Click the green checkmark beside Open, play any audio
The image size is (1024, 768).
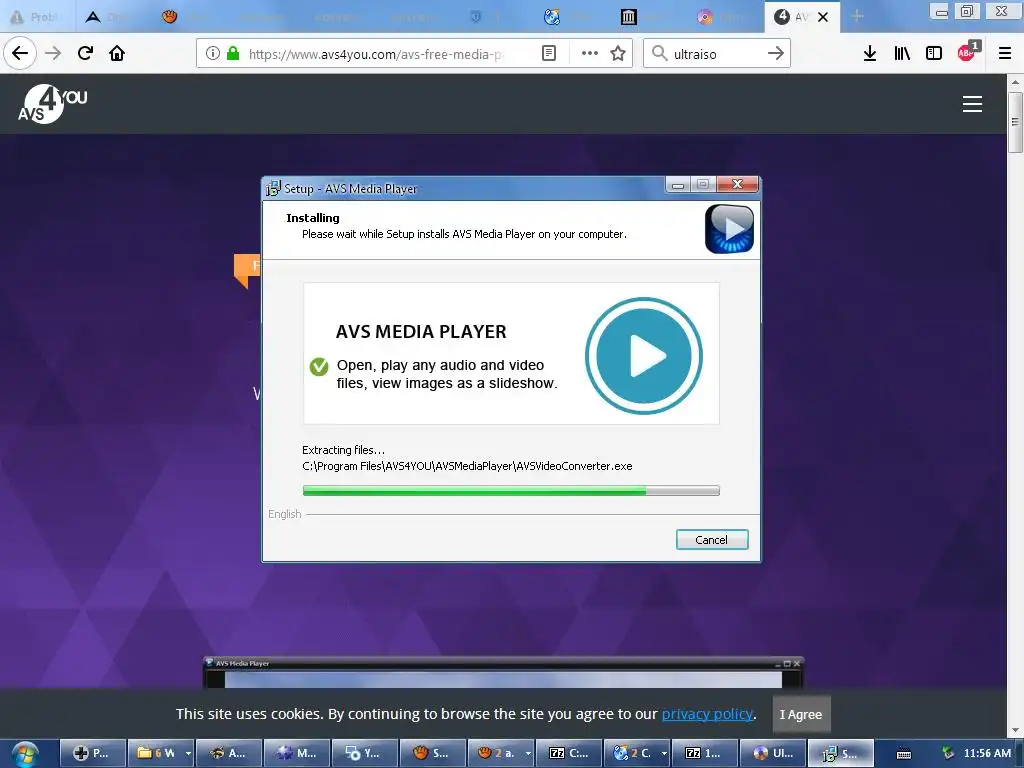[319, 367]
